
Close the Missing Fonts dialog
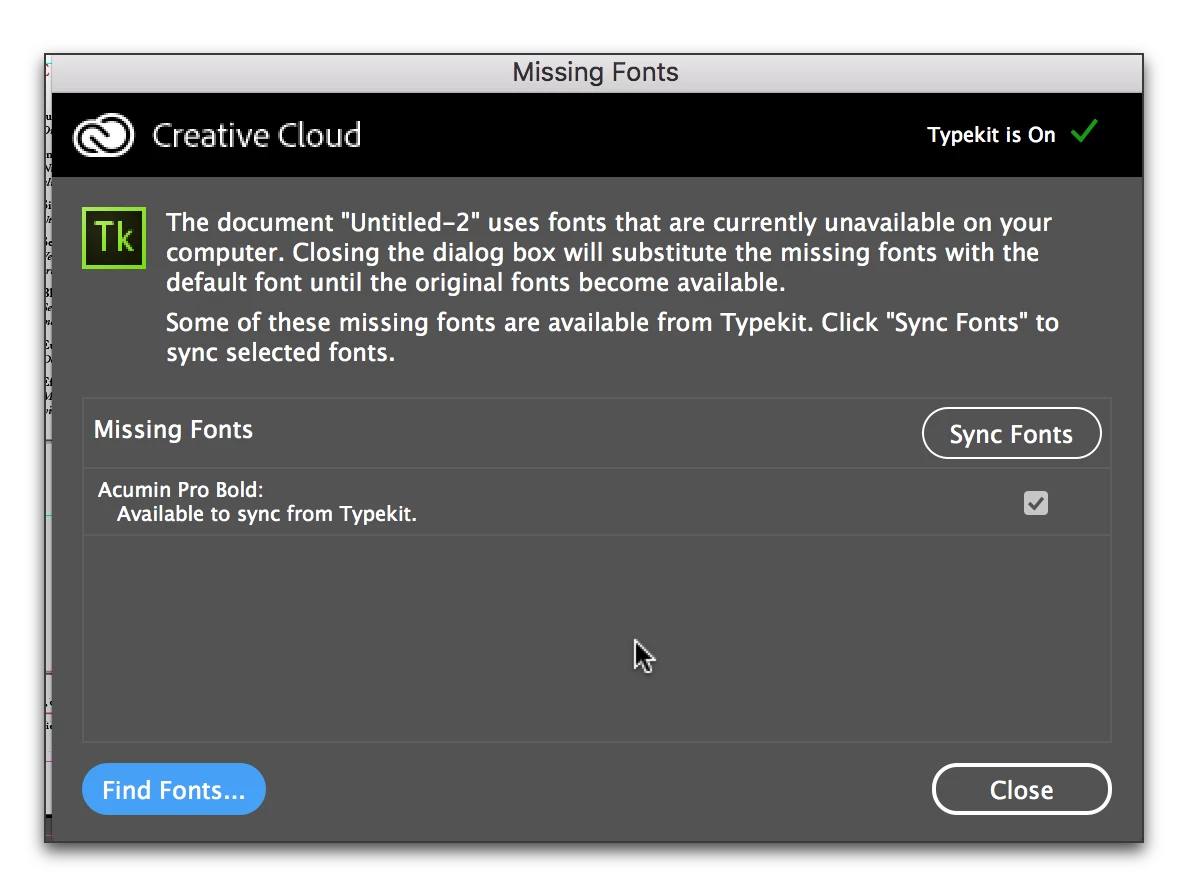point(1021,790)
